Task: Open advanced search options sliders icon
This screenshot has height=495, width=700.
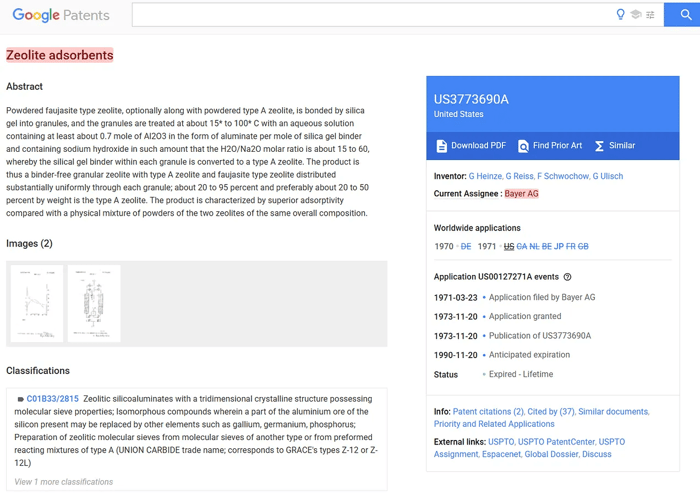Action: (650, 14)
